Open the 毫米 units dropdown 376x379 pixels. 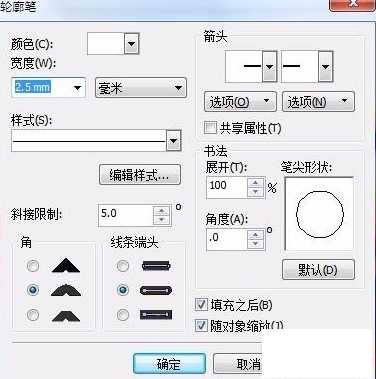(141, 88)
